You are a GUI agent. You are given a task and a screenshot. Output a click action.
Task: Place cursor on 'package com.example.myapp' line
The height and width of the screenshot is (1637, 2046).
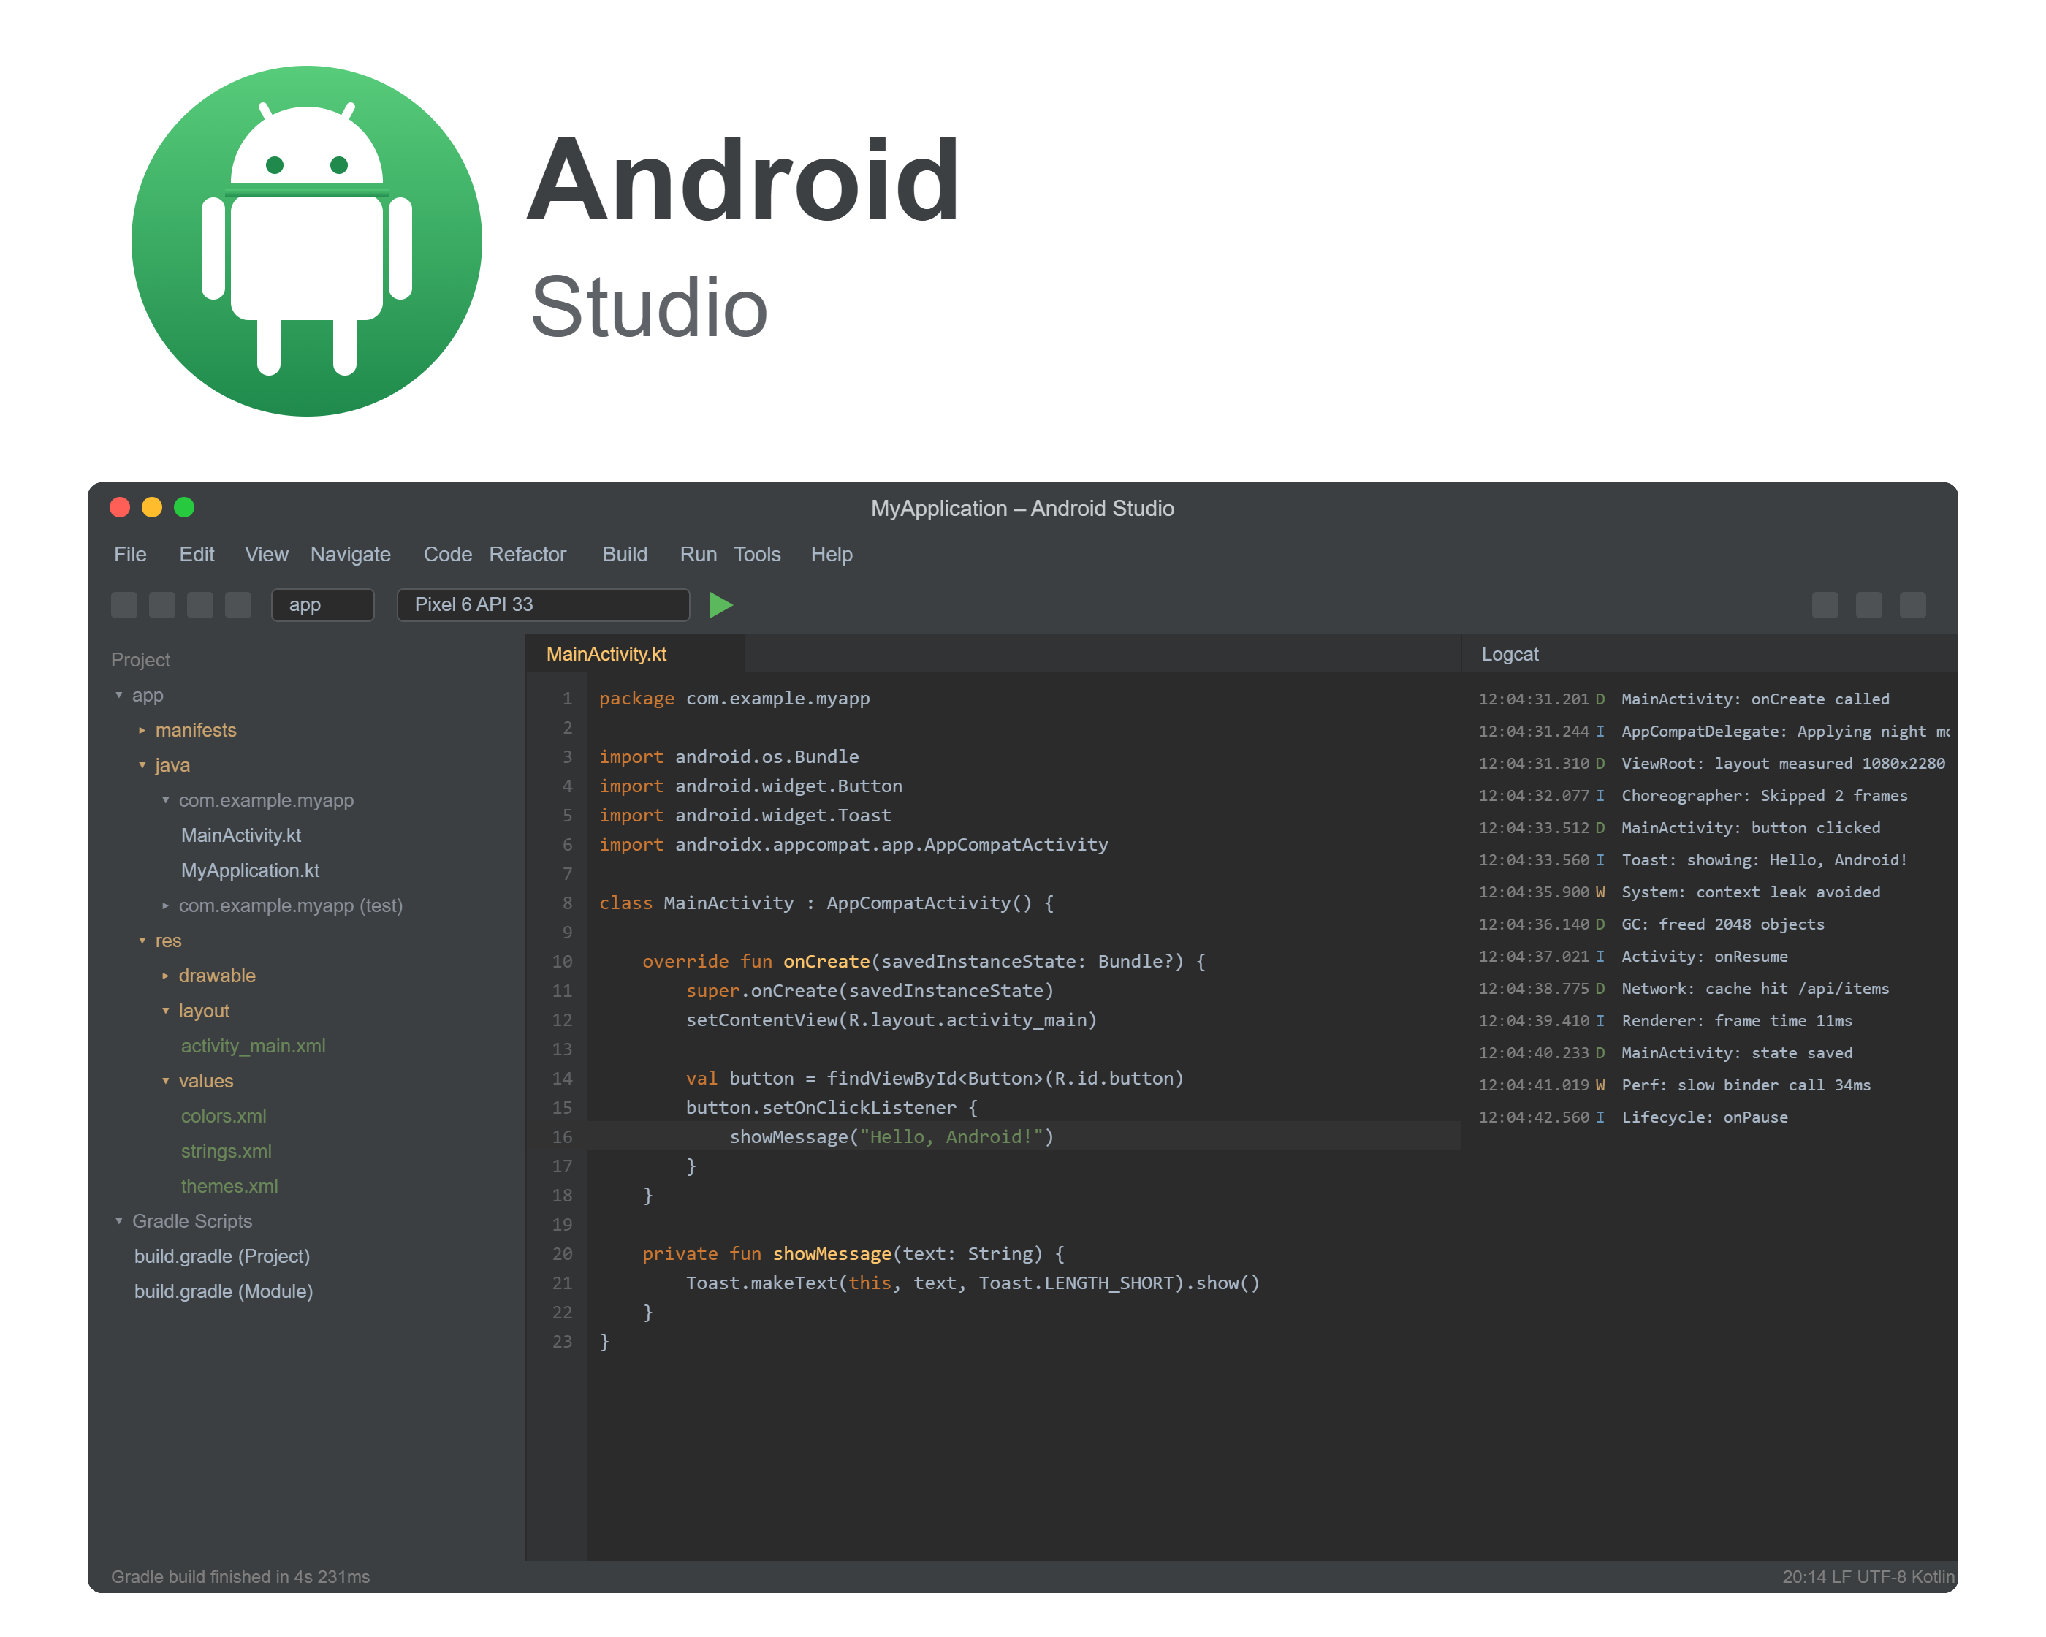click(x=735, y=698)
